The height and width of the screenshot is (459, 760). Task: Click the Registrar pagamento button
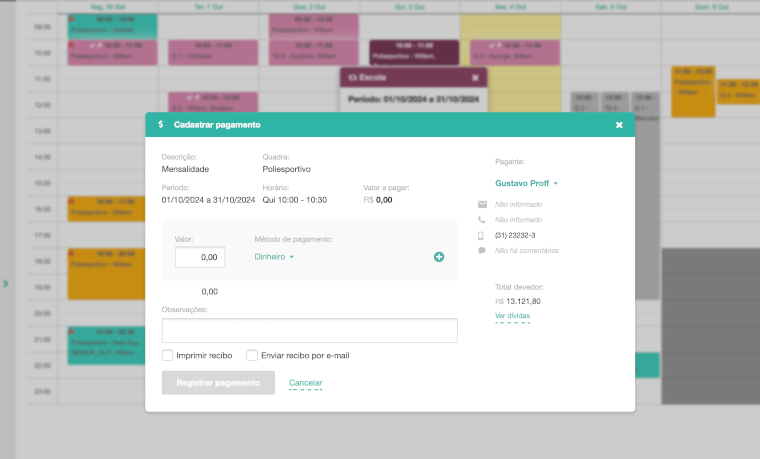pos(218,383)
